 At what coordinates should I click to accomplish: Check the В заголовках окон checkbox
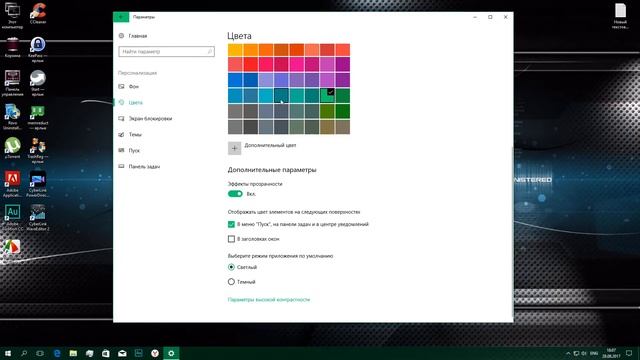pyautogui.click(x=231, y=239)
